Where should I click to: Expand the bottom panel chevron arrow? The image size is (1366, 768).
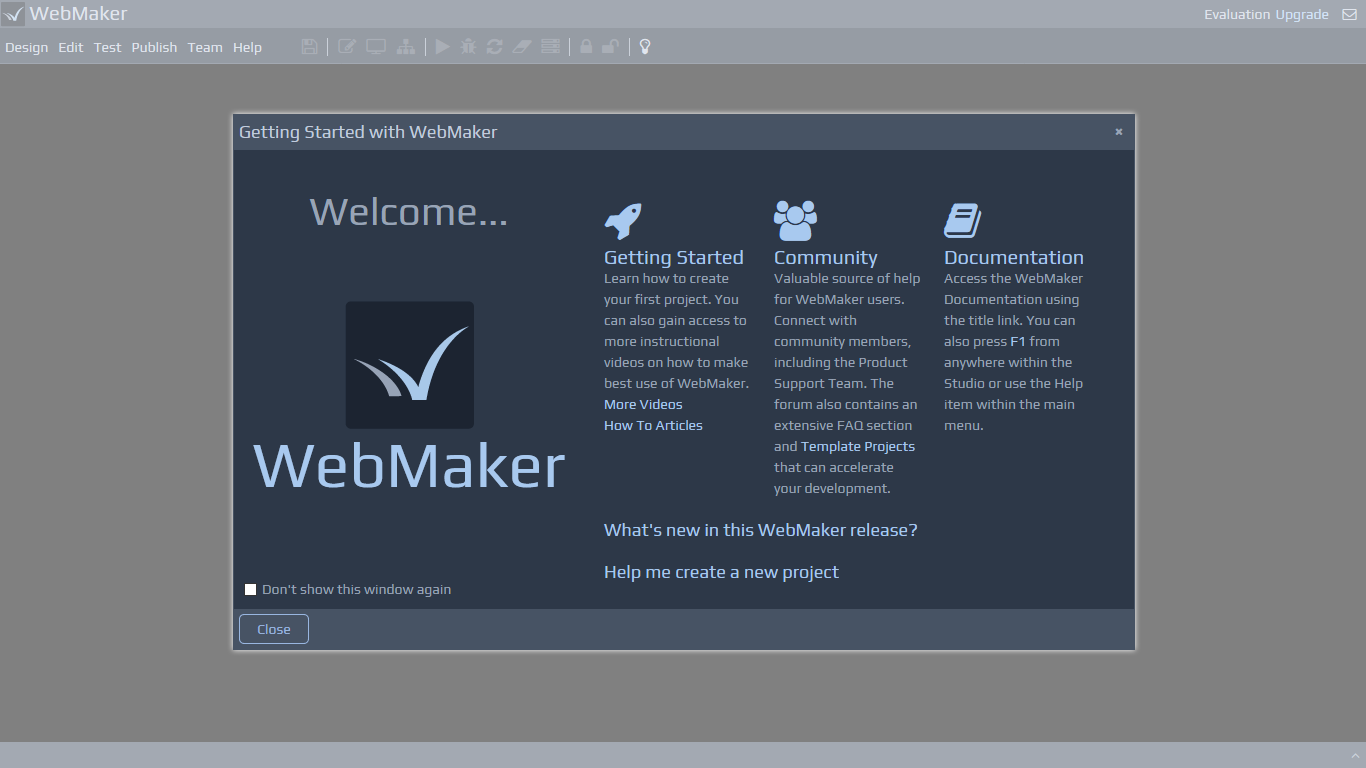pos(1355,755)
